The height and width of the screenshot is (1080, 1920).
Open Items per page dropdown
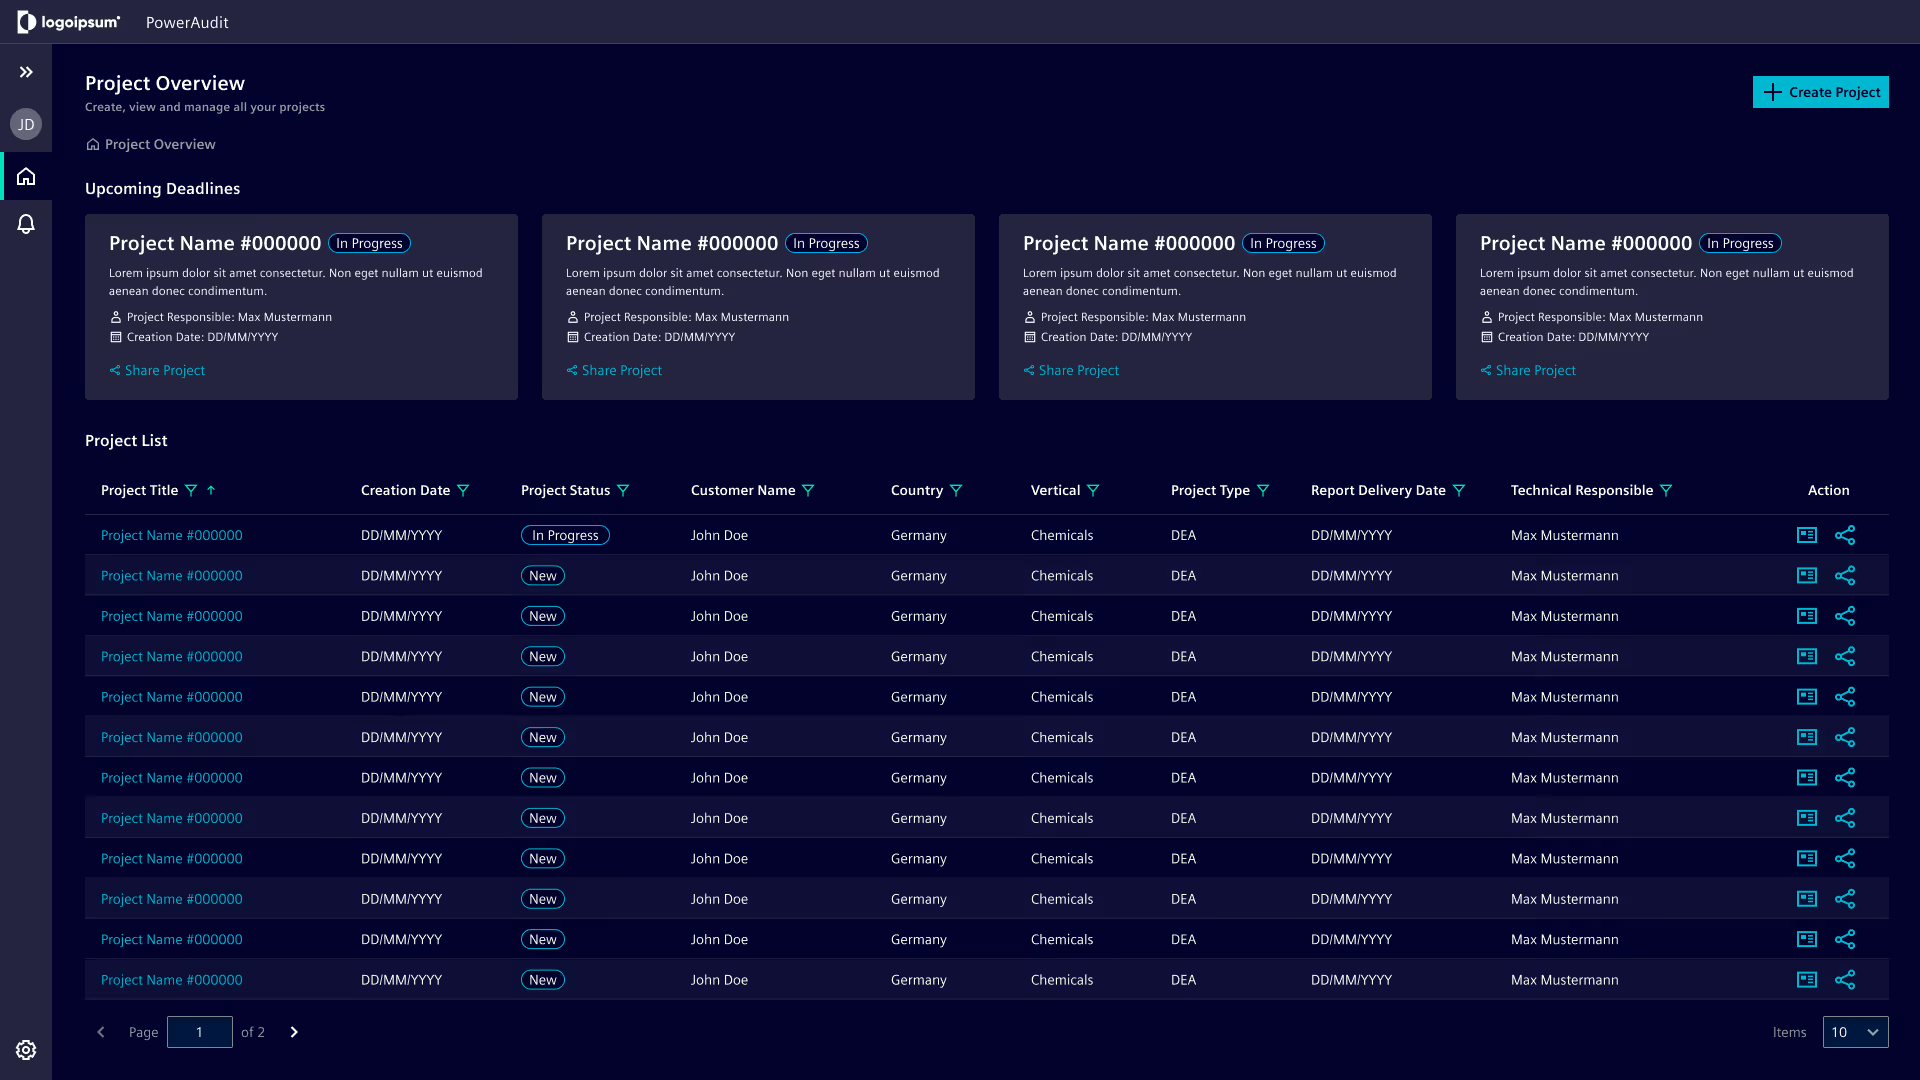click(1855, 1032)
